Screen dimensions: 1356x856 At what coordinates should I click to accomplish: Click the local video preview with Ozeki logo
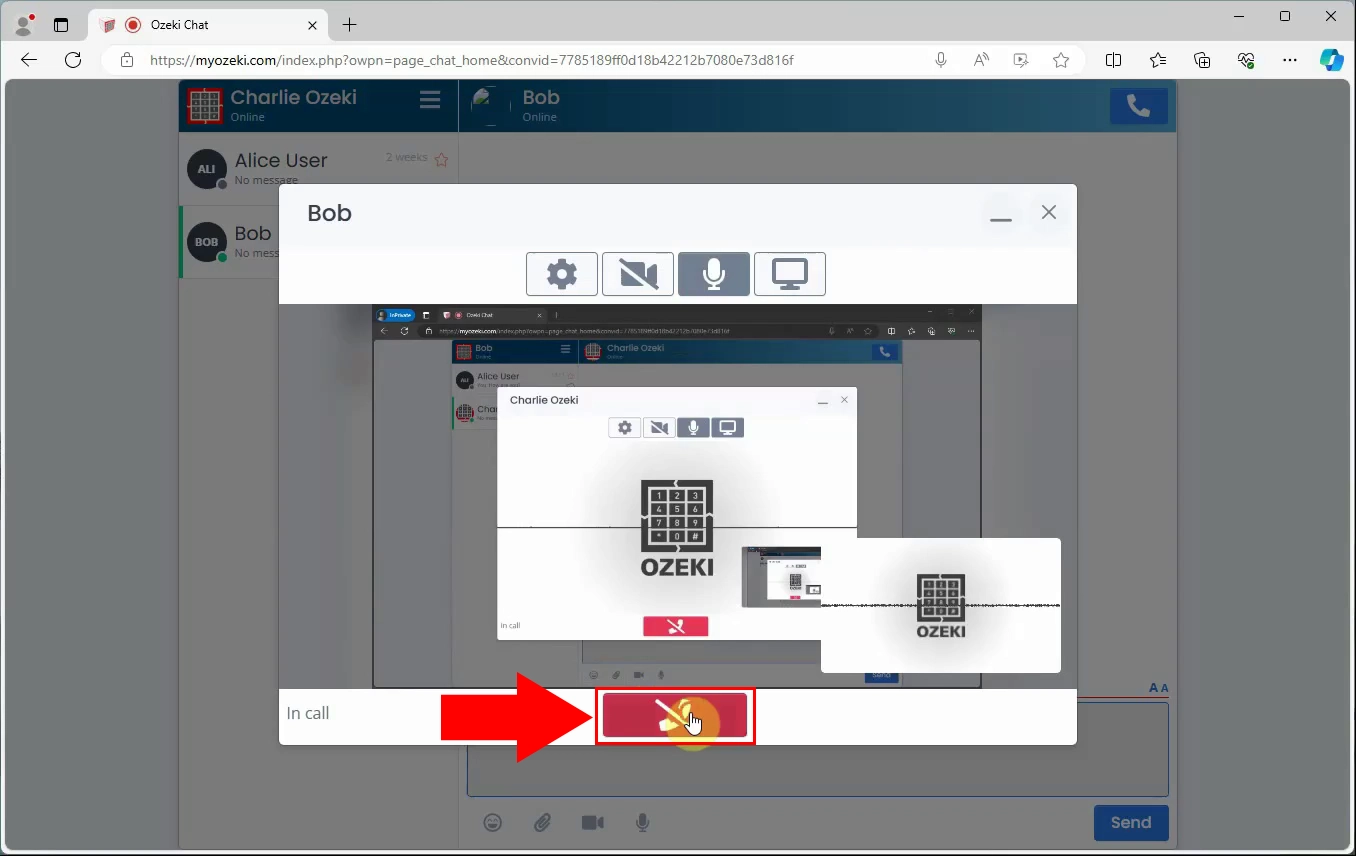click(x=941, y=605)
